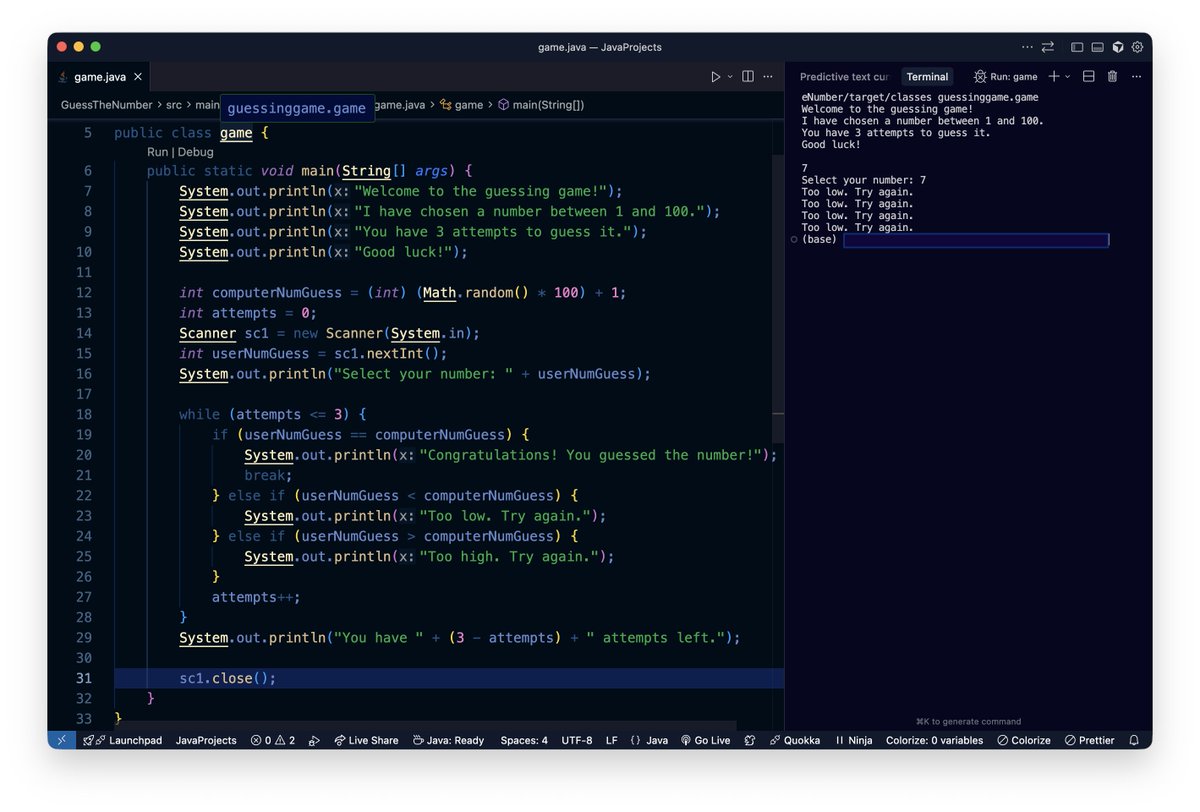Click the Run code lens above main
Viewport: 1200px width, 812px height.
[157, 152]
